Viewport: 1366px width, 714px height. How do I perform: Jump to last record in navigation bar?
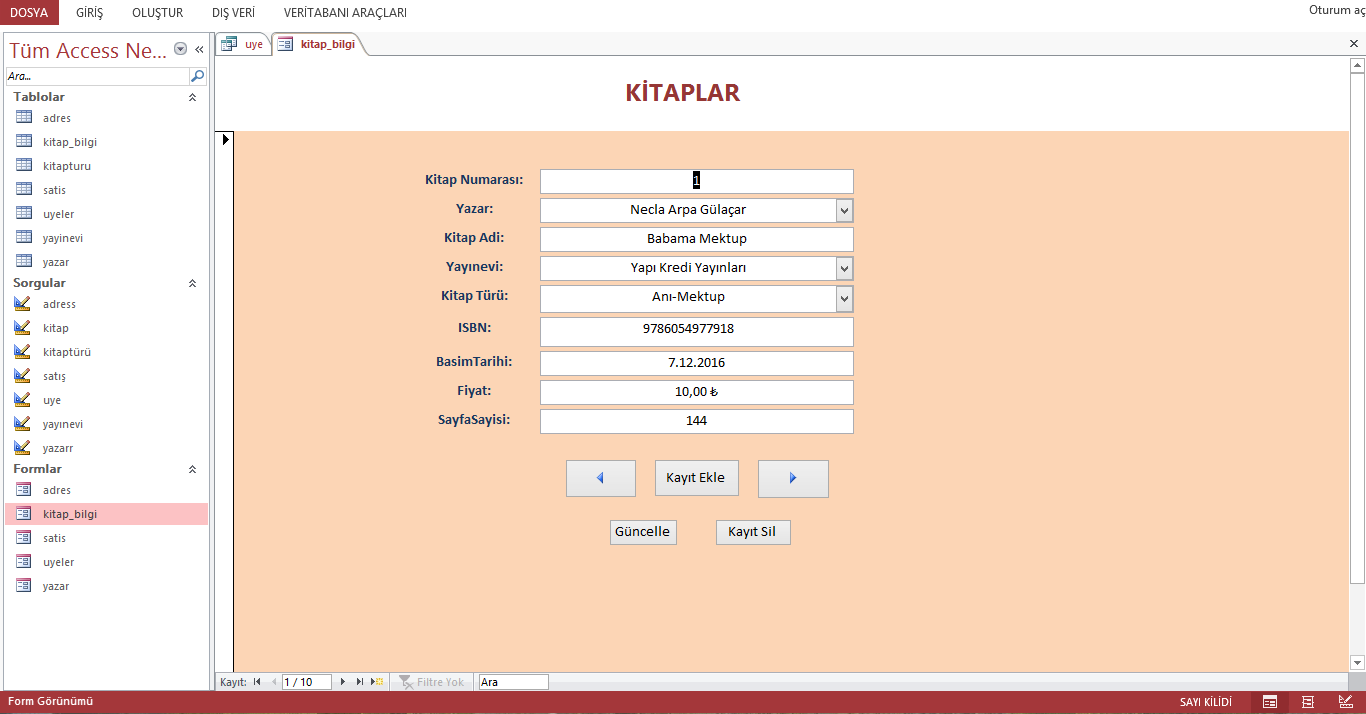360,682
